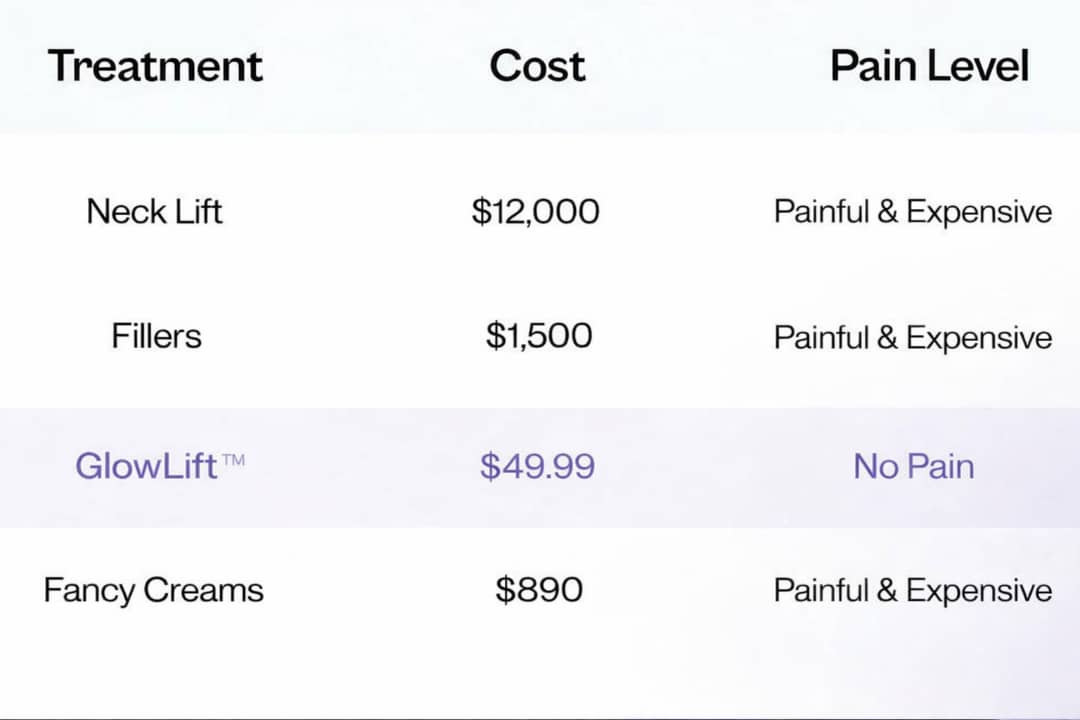Viewport: 1080px width, 720px height.
Task: Select the $12,000 cost value
Action: pos(536,211)
